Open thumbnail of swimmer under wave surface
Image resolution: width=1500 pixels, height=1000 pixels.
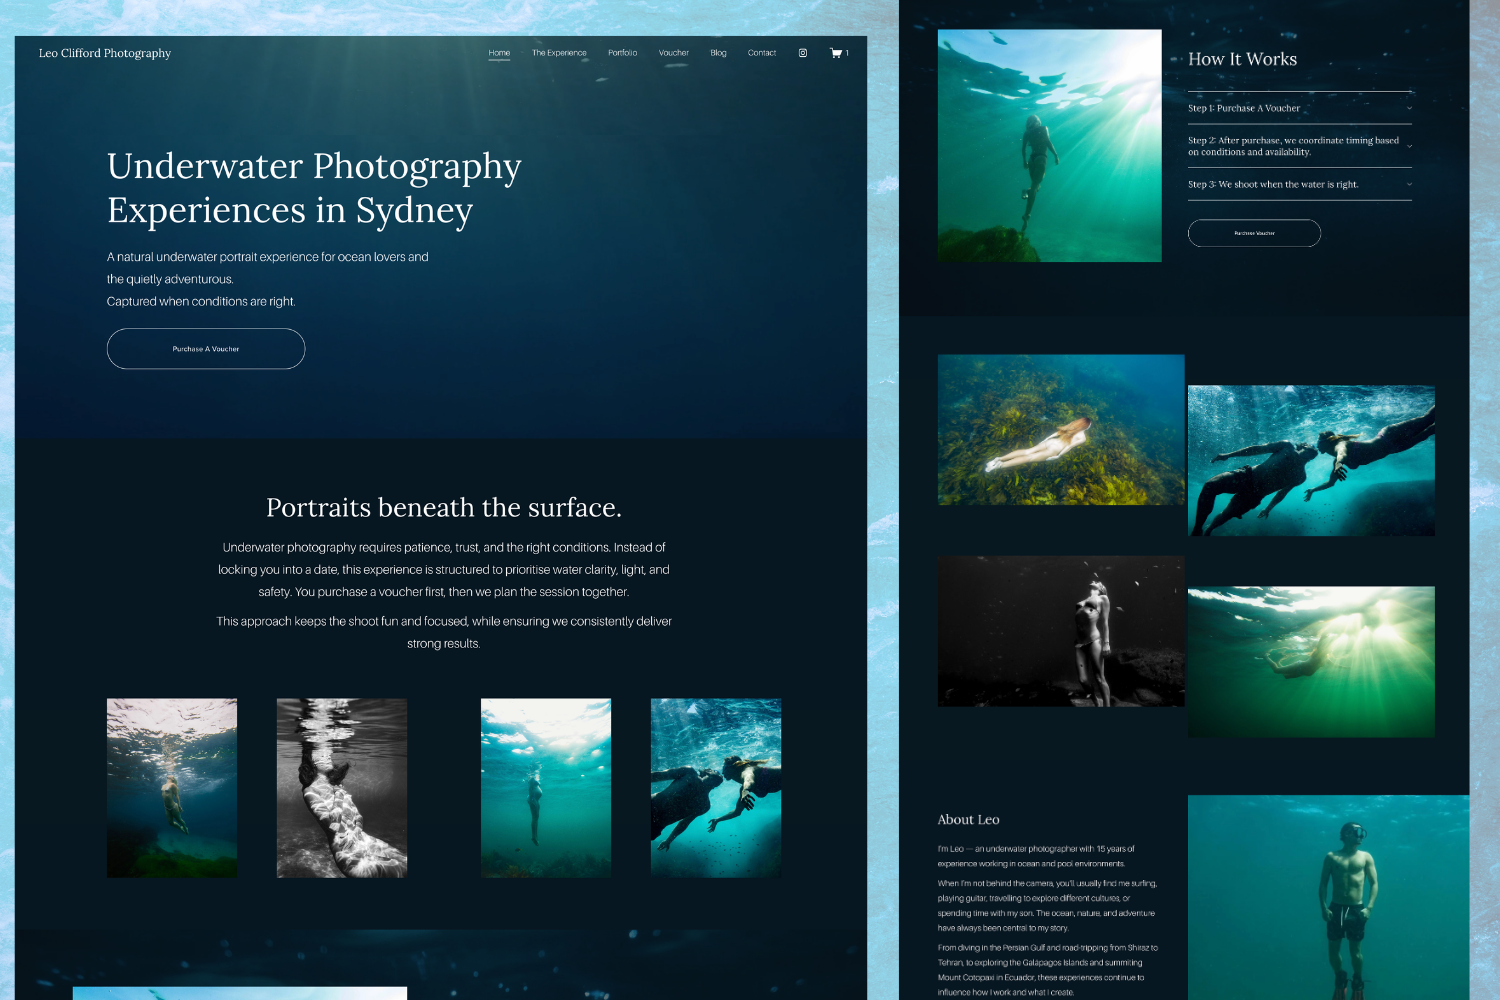click(x=172, y=788)
